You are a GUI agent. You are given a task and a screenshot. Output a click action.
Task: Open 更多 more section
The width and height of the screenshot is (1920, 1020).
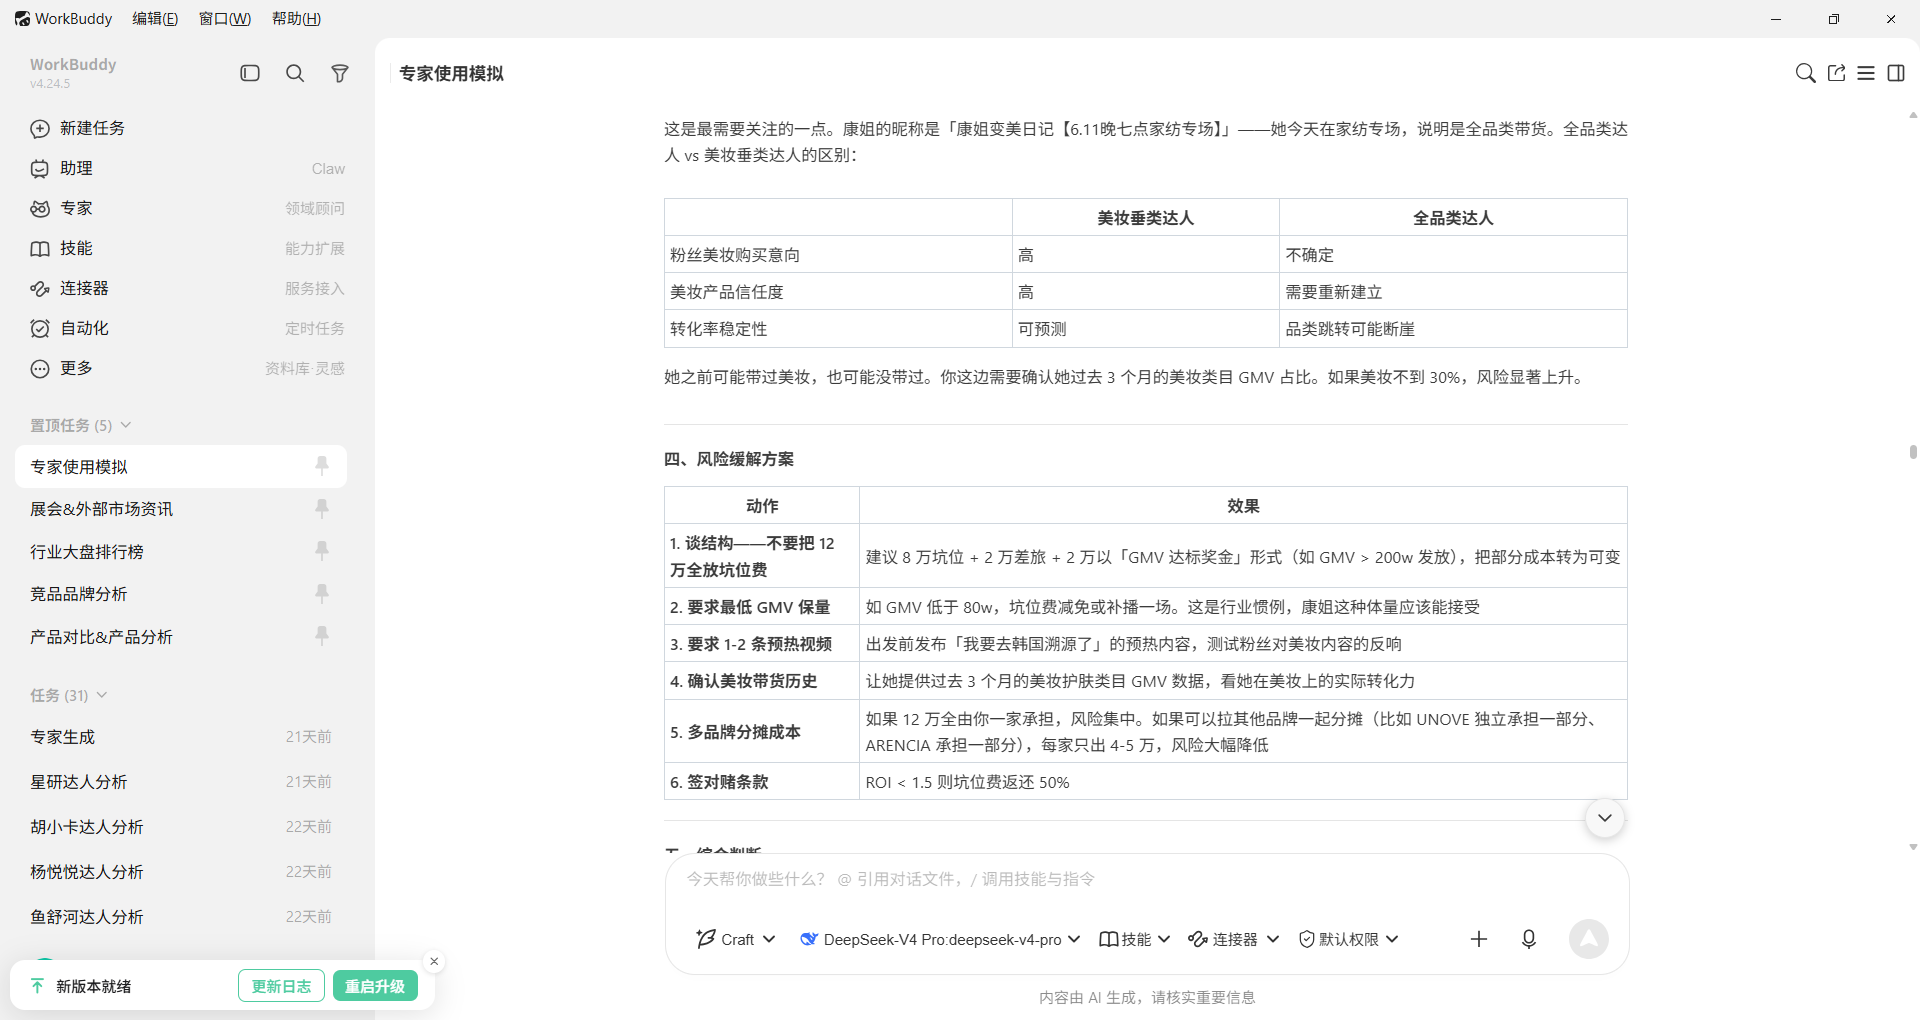tap(187, 368)
